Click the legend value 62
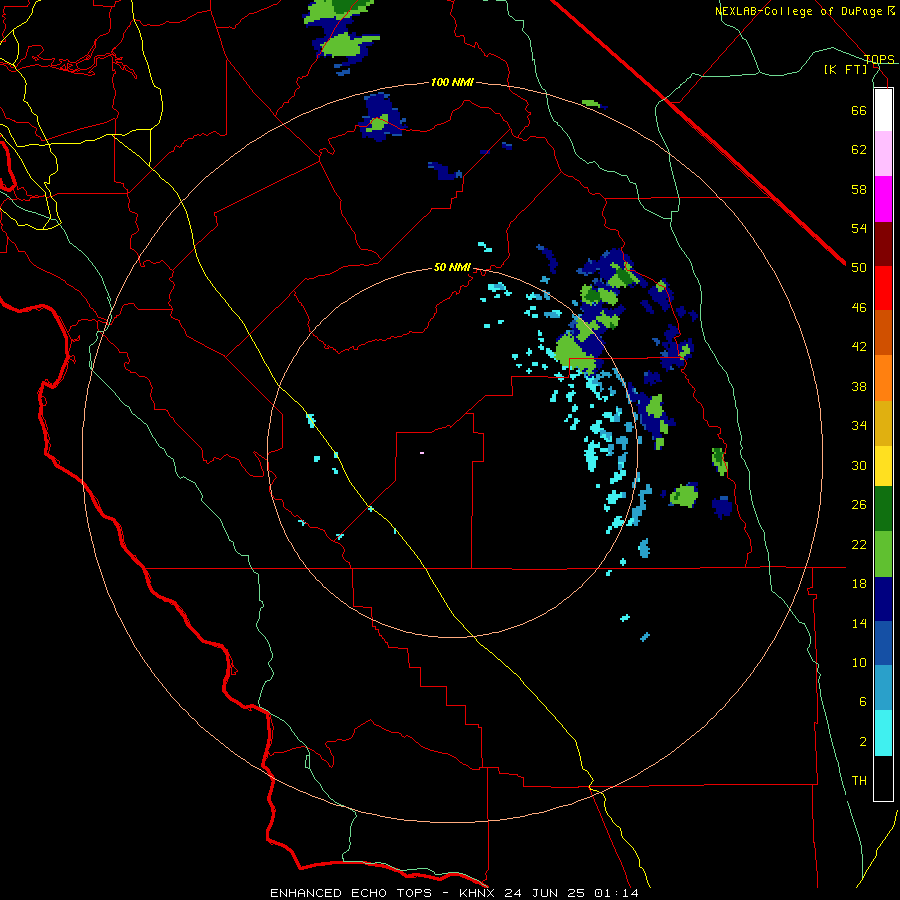This screenshot has height=900, width=900. click(859, 150)
